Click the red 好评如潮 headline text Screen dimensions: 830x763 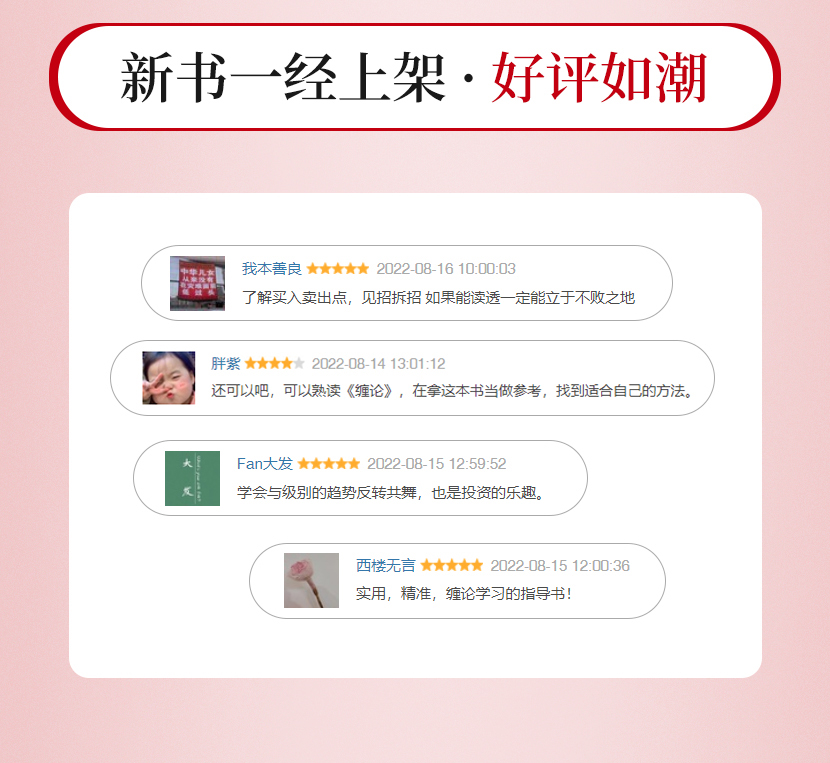coord(599,77)
